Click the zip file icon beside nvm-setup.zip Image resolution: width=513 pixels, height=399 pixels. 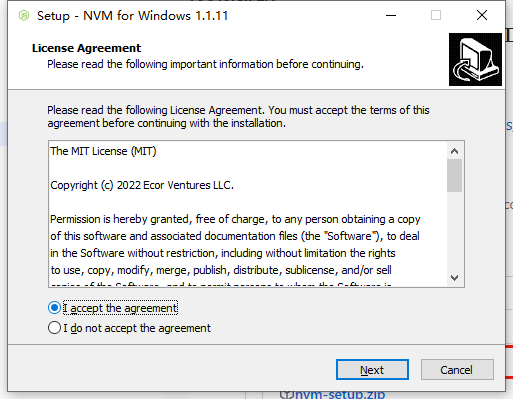pos(285,395)
